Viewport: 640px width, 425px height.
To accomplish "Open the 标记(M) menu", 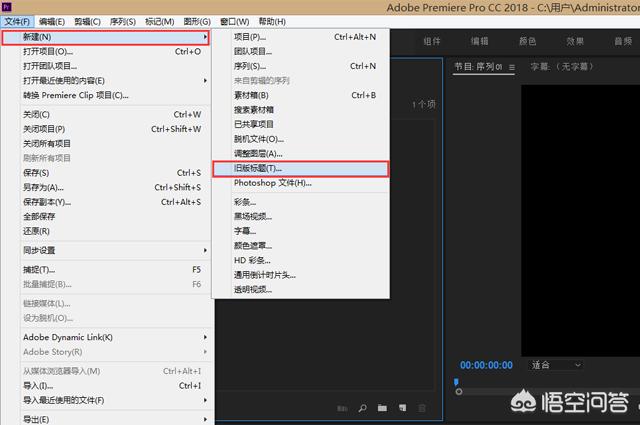I will (x=160, y=22).
